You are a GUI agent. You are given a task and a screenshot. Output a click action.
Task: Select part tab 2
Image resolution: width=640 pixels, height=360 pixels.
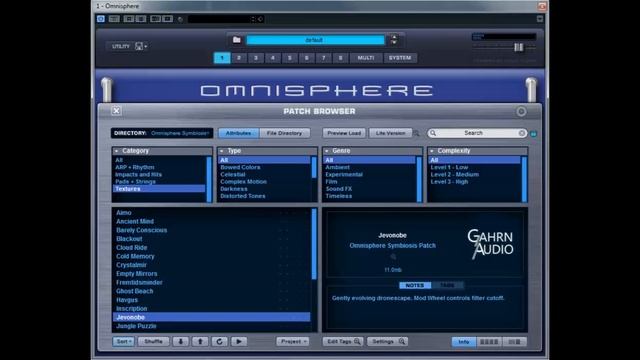(x=239, y=58)
